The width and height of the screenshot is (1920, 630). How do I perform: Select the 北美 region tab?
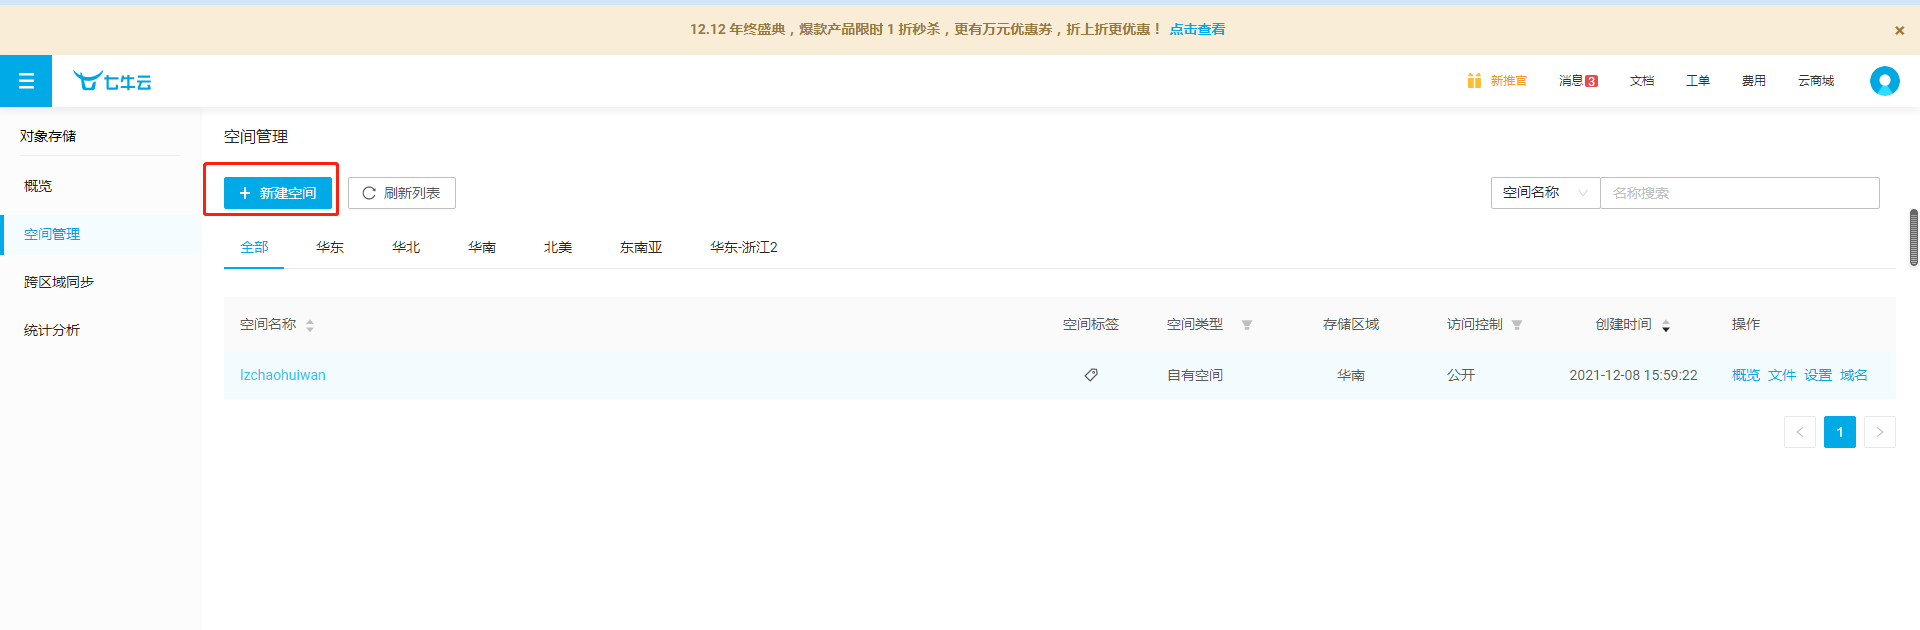pyautogui.click(x=558, y=247)
